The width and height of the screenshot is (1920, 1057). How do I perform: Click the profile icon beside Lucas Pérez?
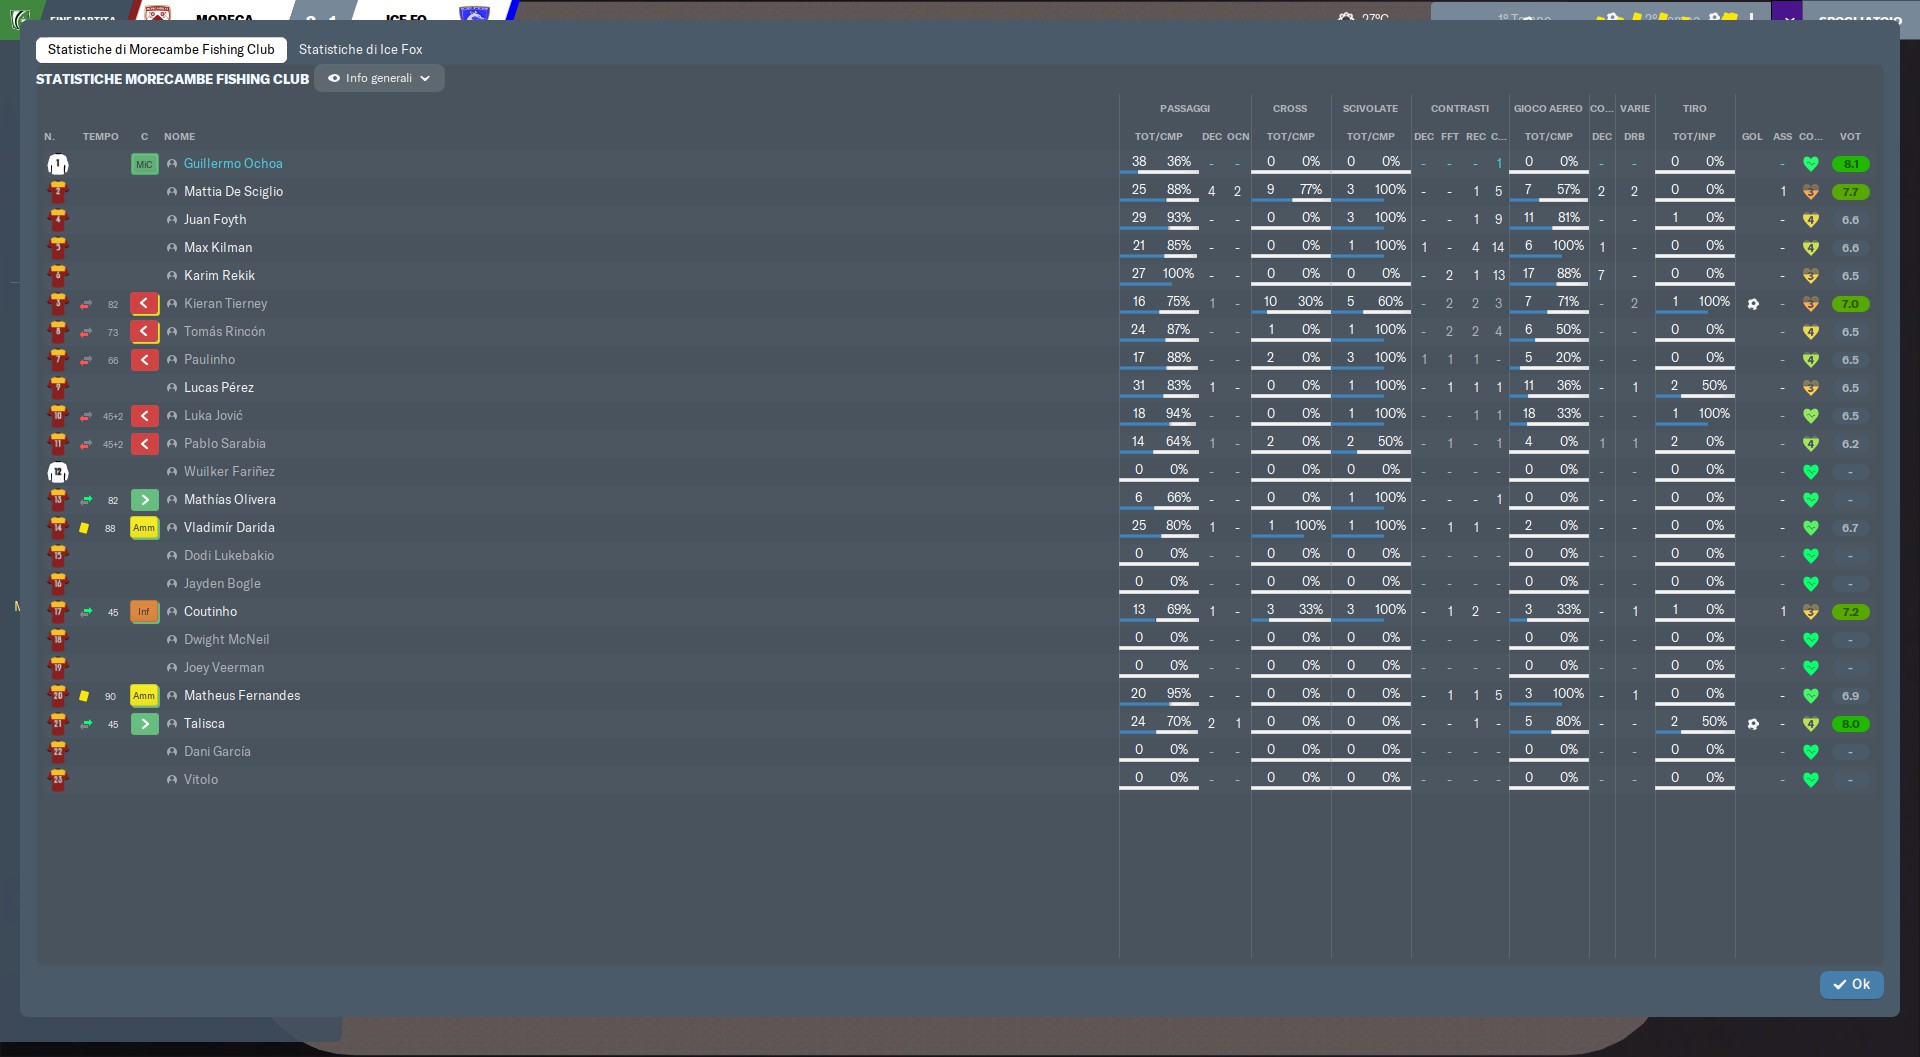pyautogui.click(x=172, y=388)
